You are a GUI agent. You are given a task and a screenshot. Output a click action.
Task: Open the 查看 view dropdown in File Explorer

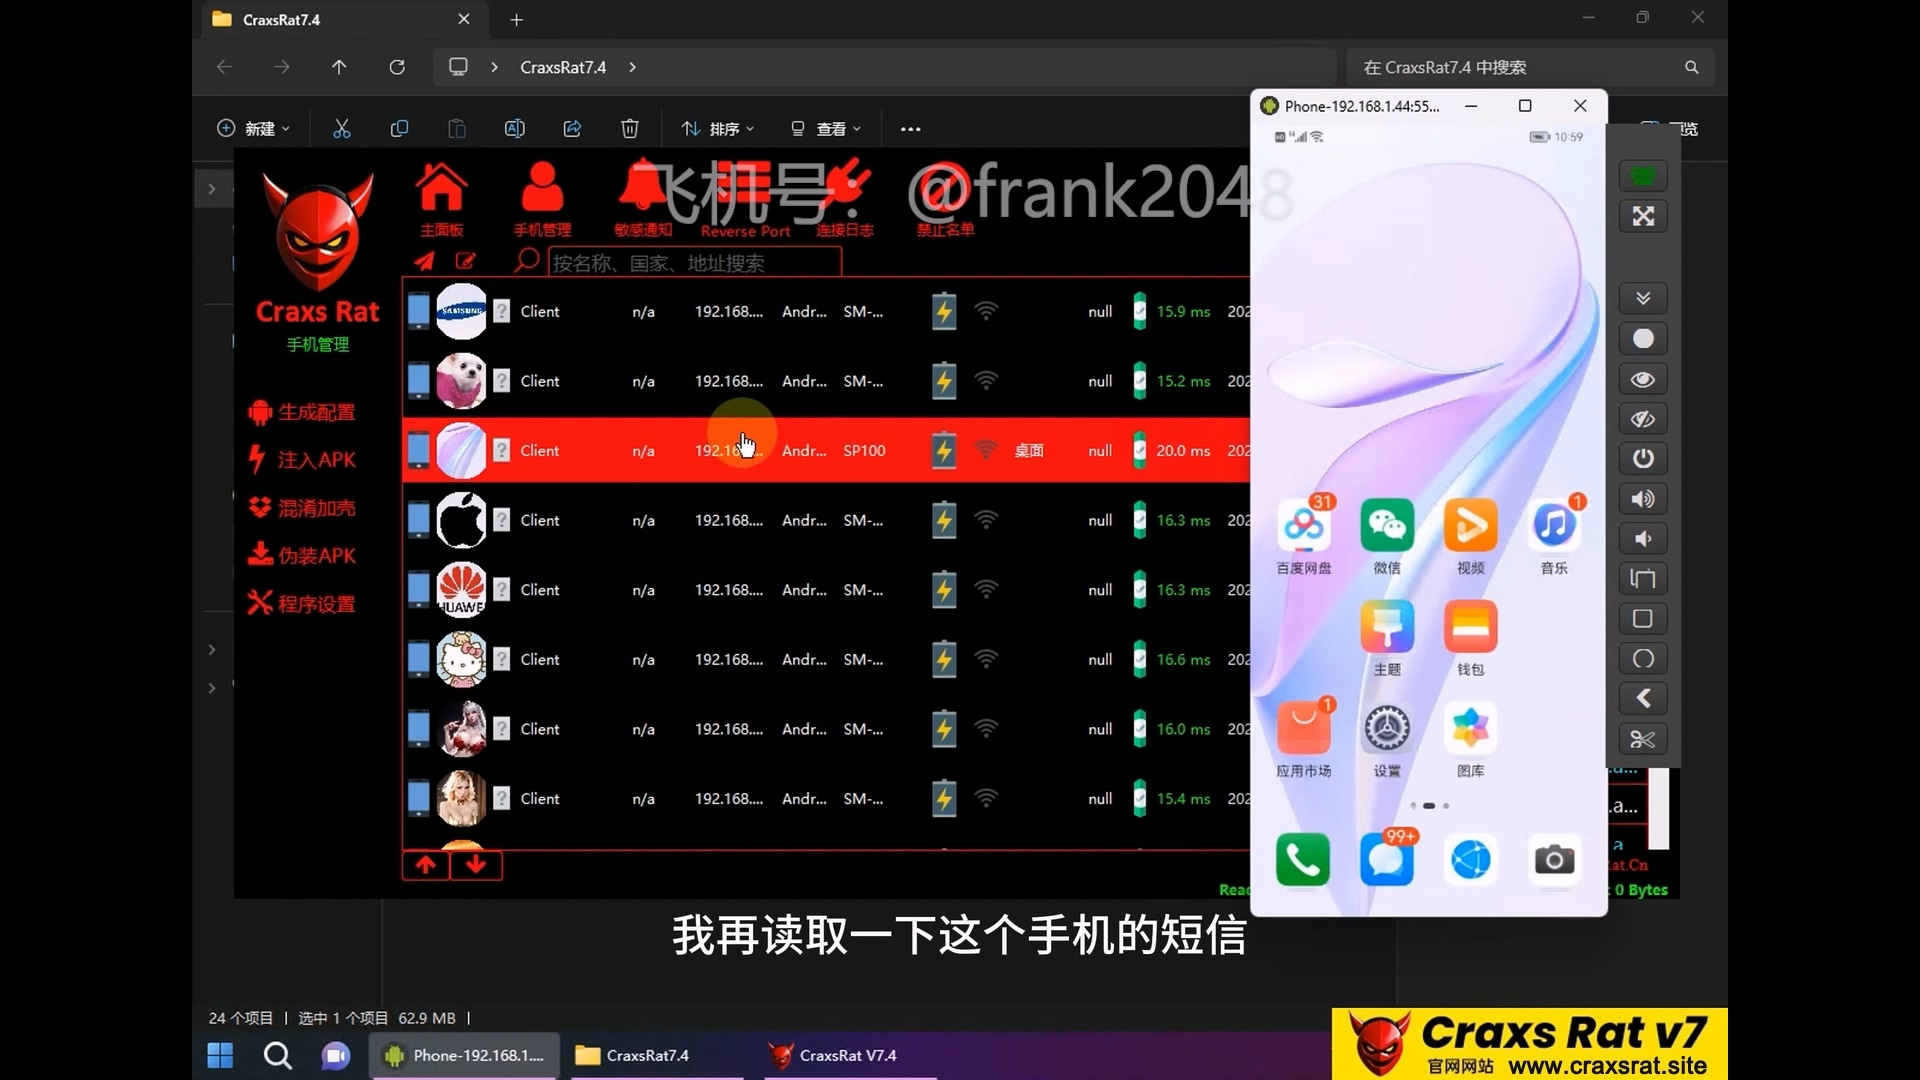826,128
